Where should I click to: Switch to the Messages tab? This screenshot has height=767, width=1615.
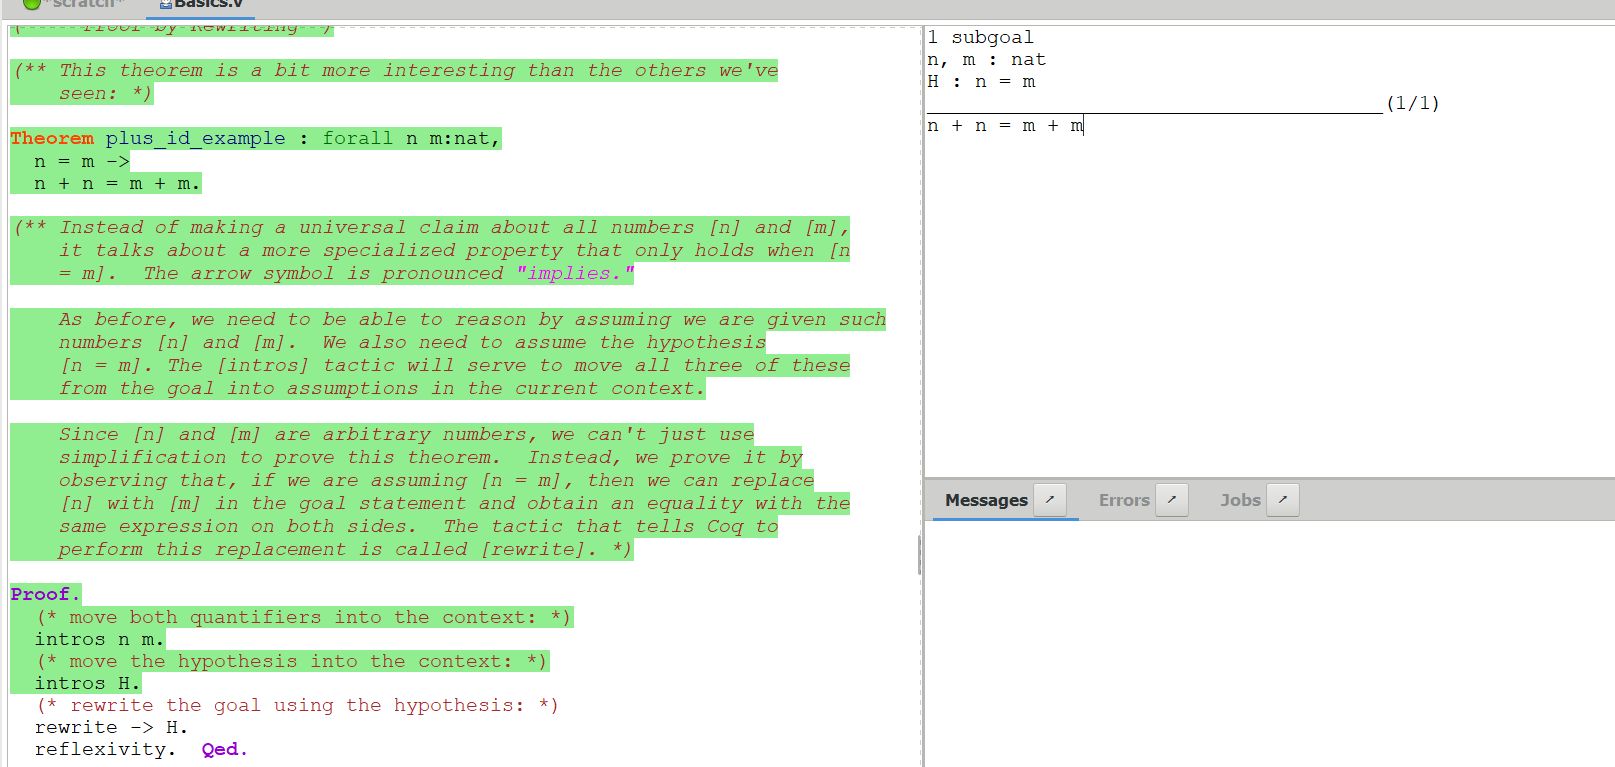[x=986, y=500]
